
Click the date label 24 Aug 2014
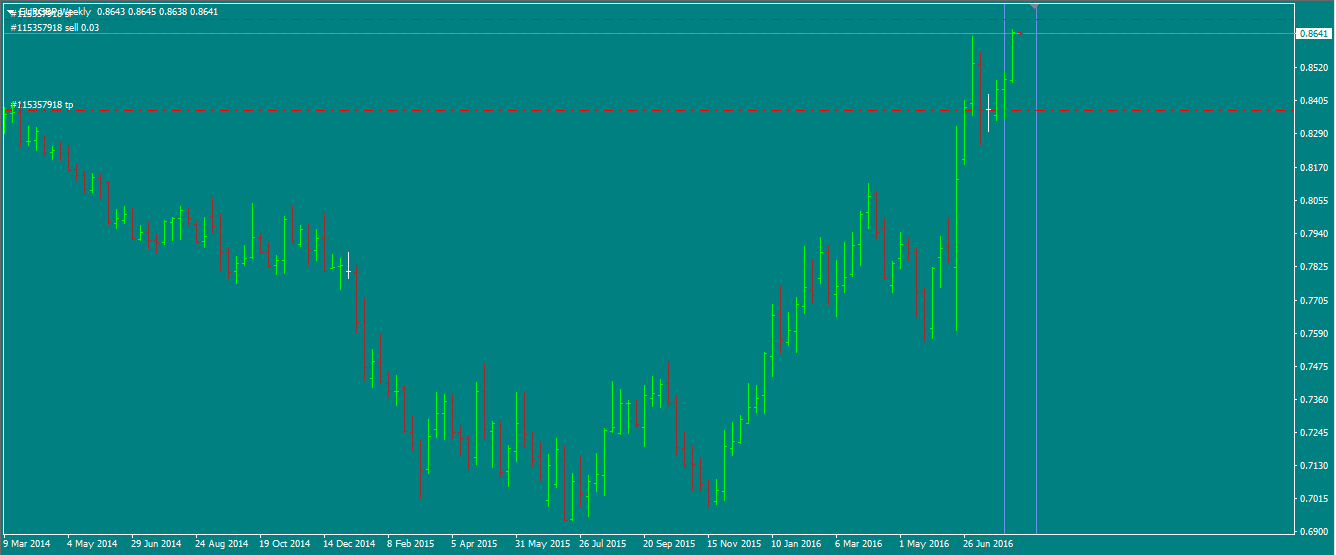[x=221, y=544]
